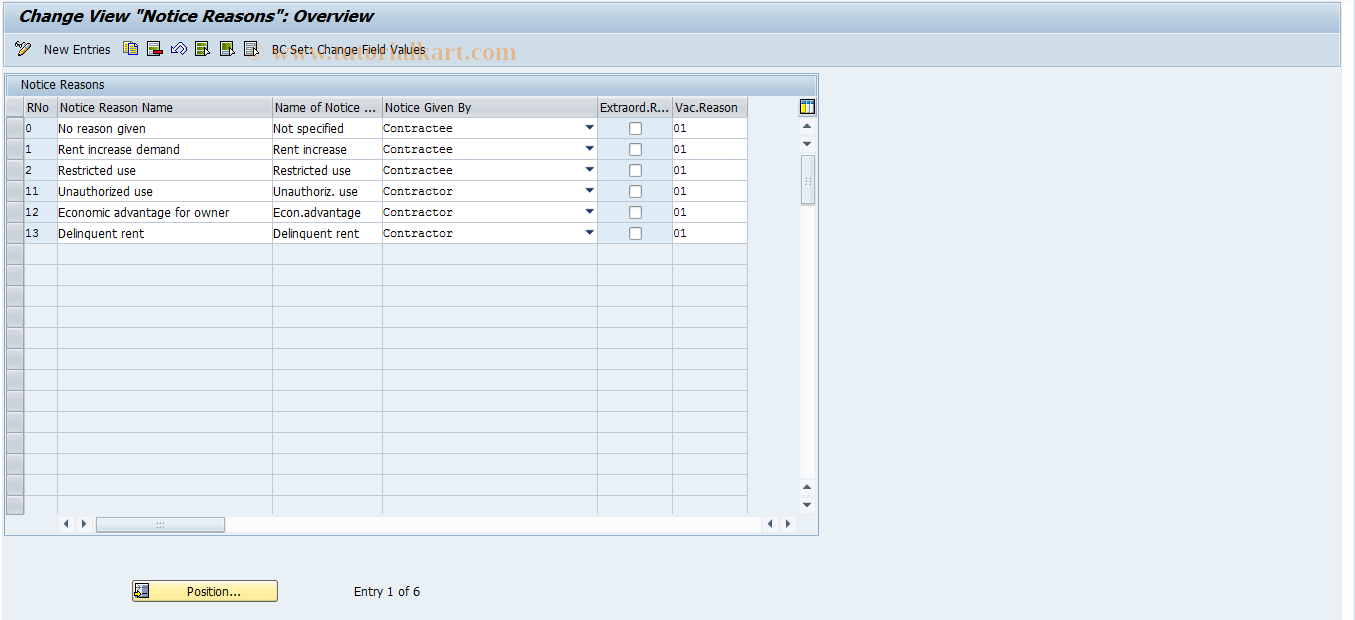
Task: Open Notice Given By dropdown for No reason given
Action: pyautogui.click(x=589, y=128)
